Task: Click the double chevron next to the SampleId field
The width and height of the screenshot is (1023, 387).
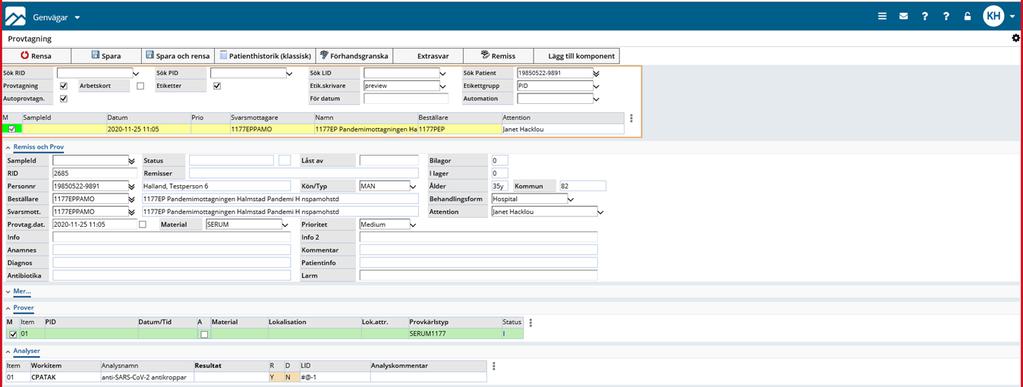Action: (x=131, y=161)
